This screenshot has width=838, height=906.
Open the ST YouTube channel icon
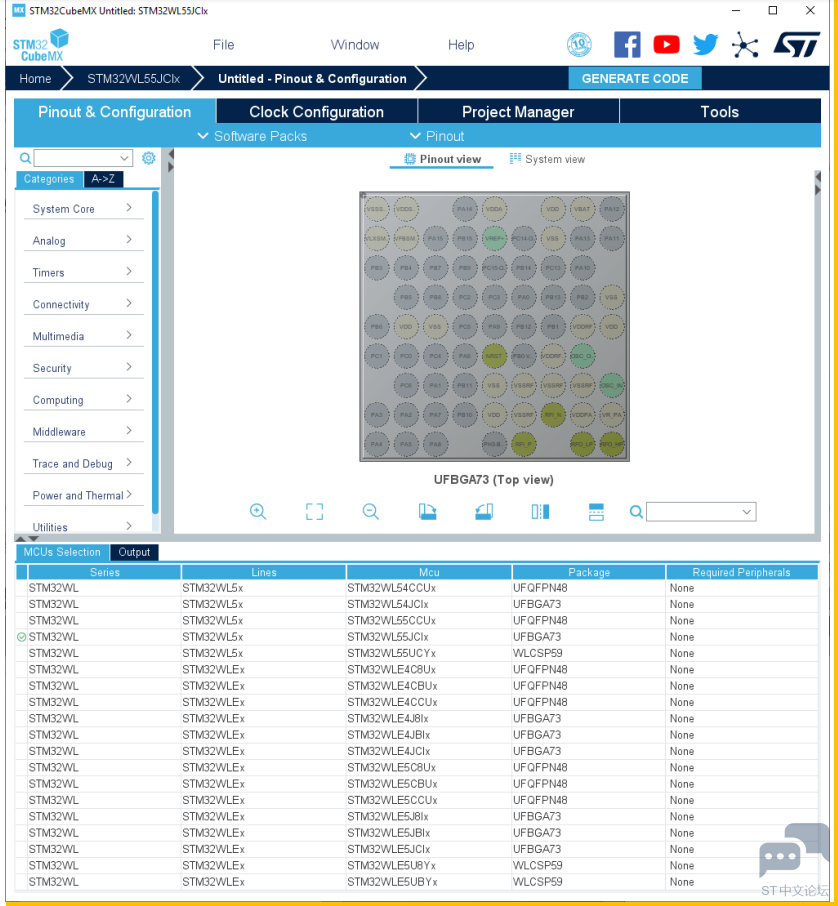pos(666,44)
